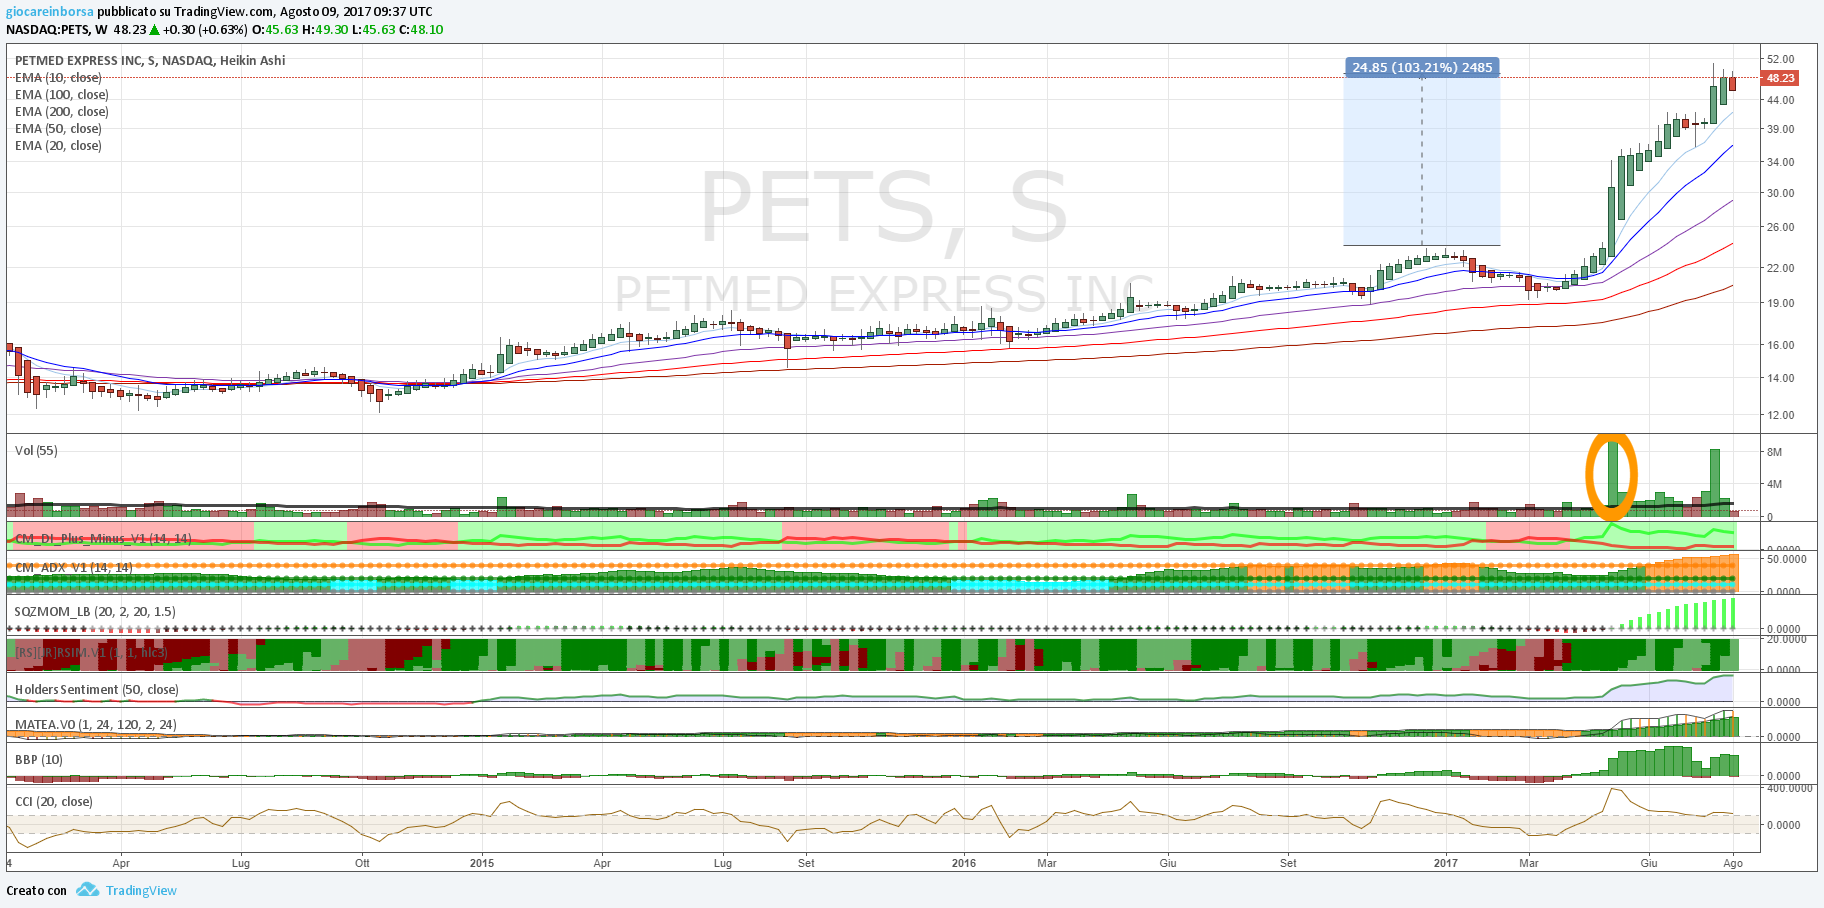Click the 19.00 price axis label
This screenshot has width=1824, height=908.
(x=1780, y=304)
